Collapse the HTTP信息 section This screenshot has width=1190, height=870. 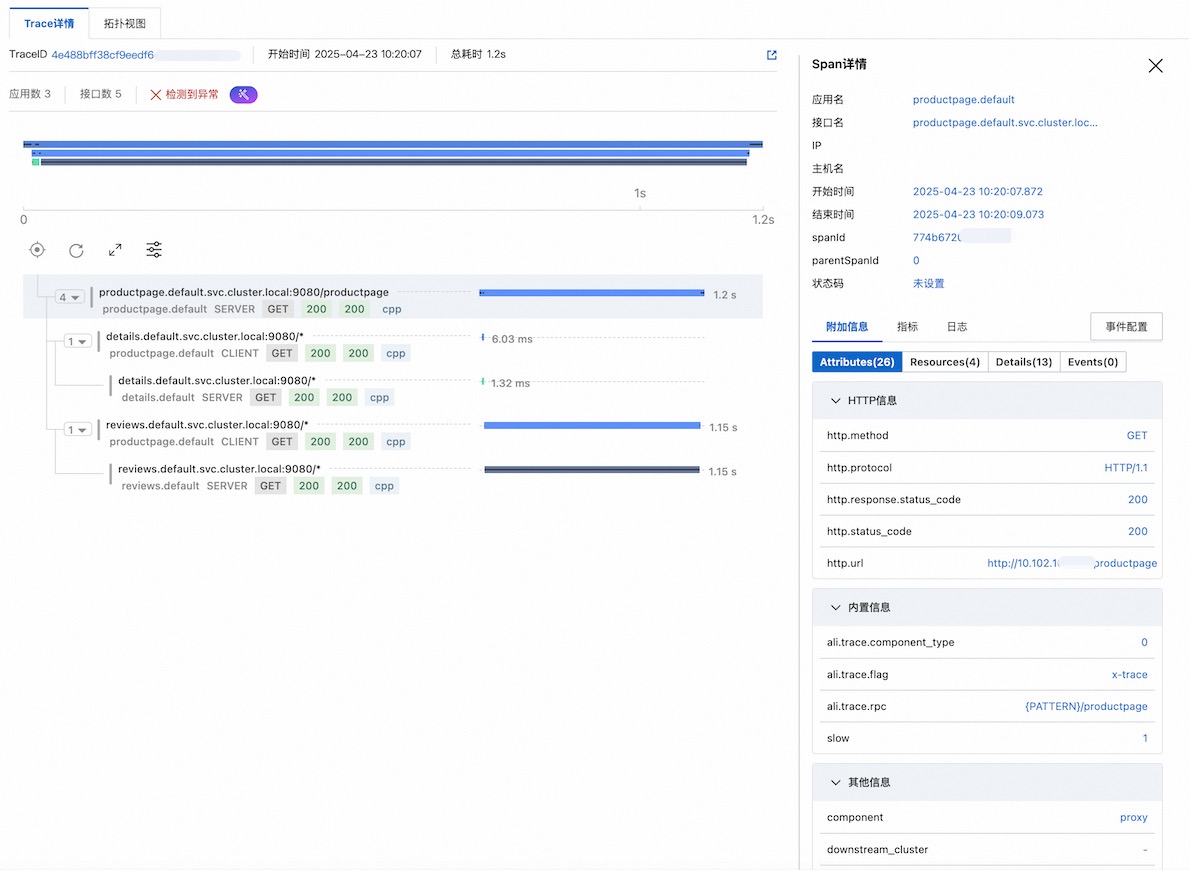tap(836, 401)
